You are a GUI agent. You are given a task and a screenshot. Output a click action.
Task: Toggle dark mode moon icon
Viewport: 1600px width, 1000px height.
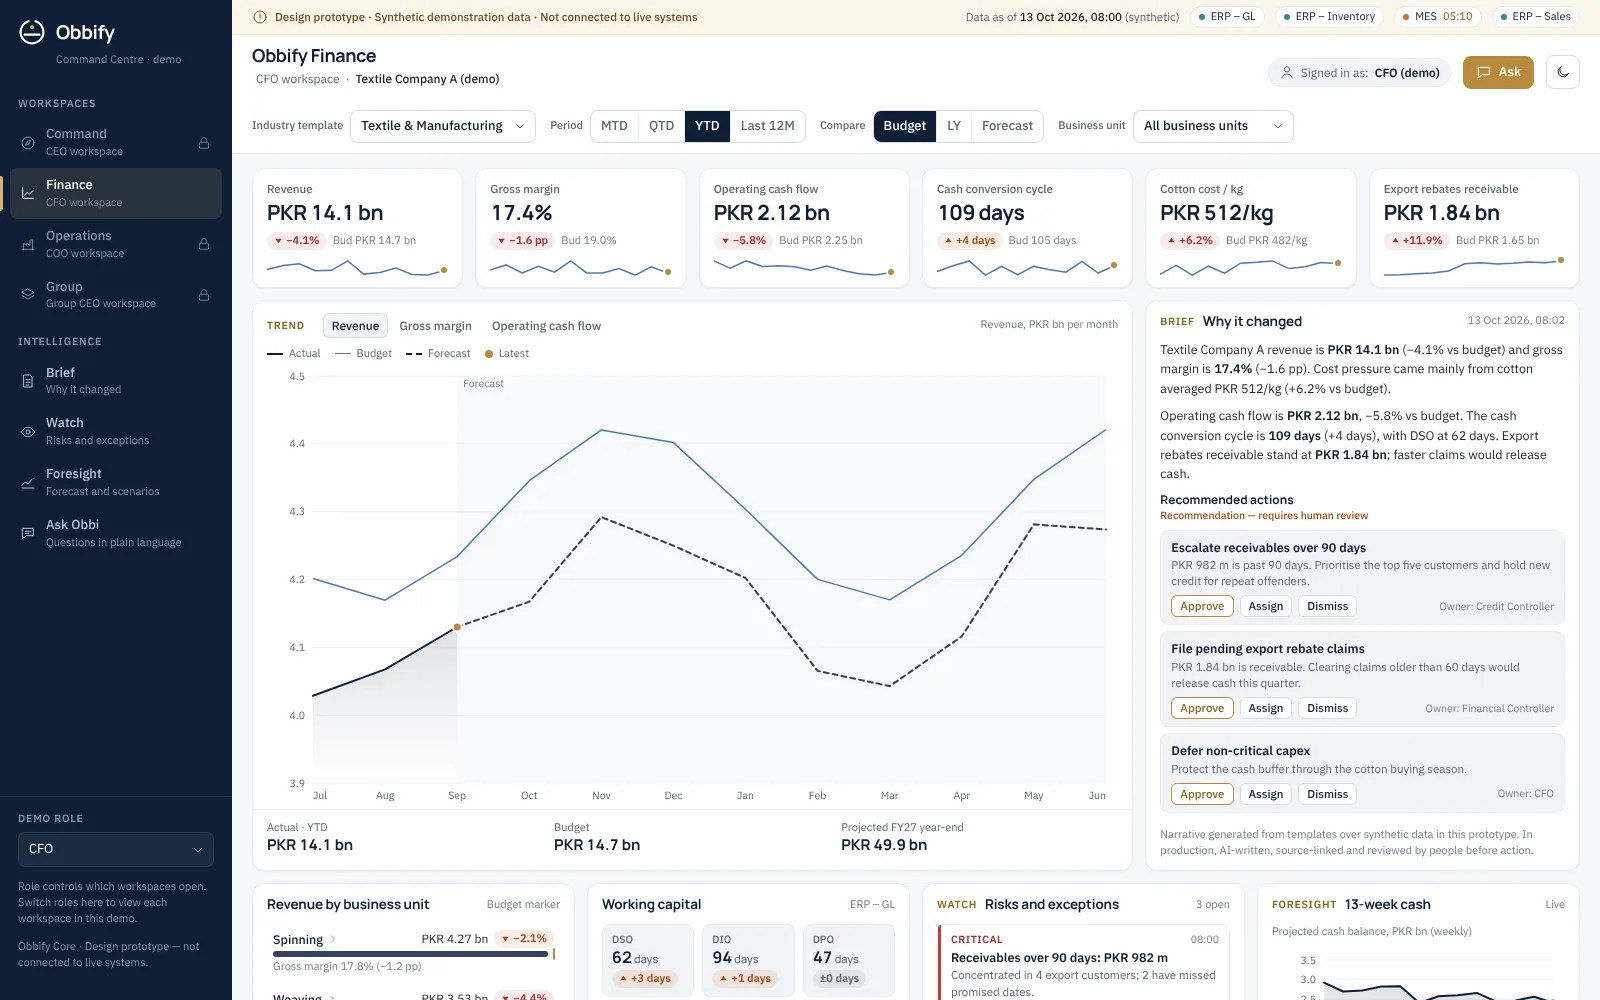coord(1563,72)
